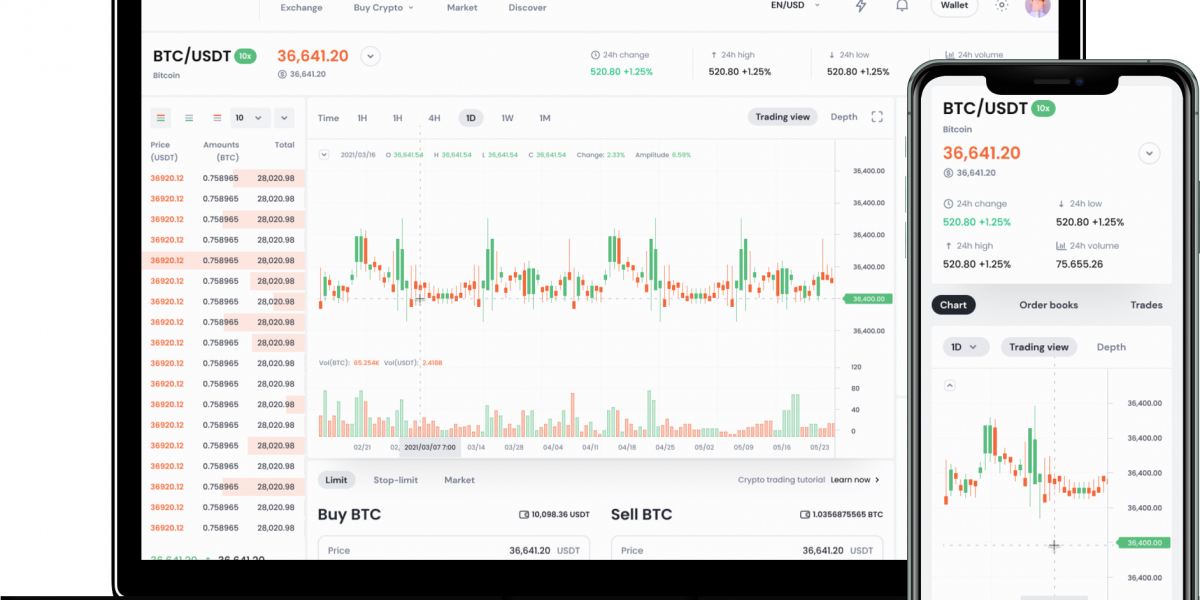Screen dimensions: 1200x600
Task: Open the 1D interval dropdown on phone
Action: point(965,347)
